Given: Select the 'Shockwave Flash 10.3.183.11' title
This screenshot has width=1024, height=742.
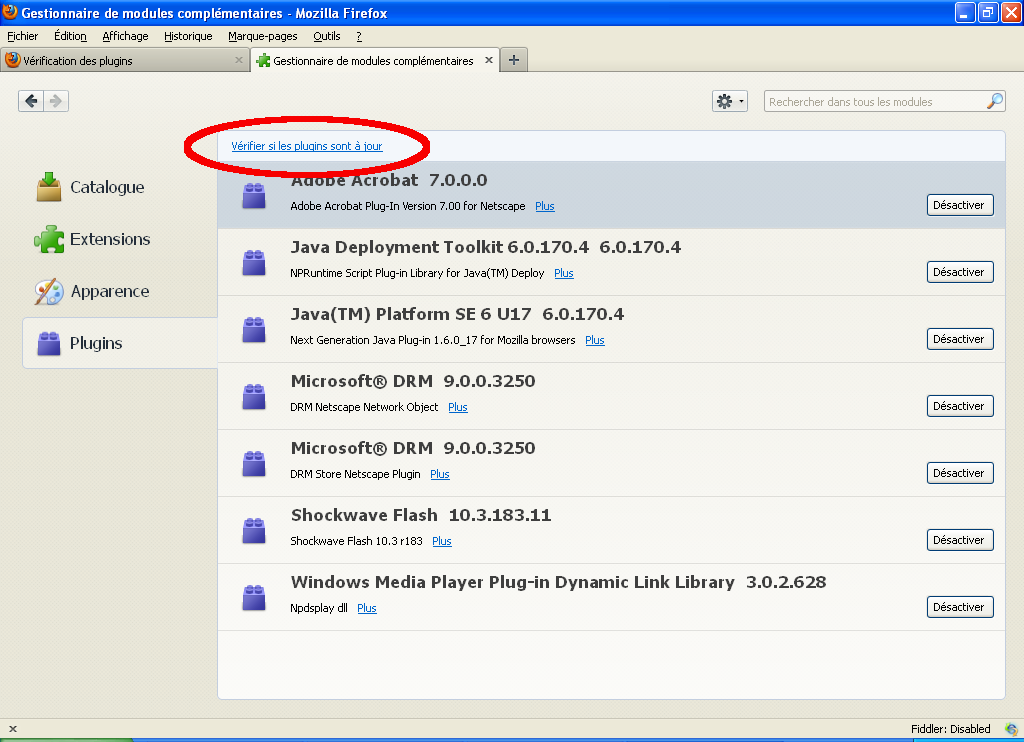Looking at the screenshot, I should coord(421,515).
